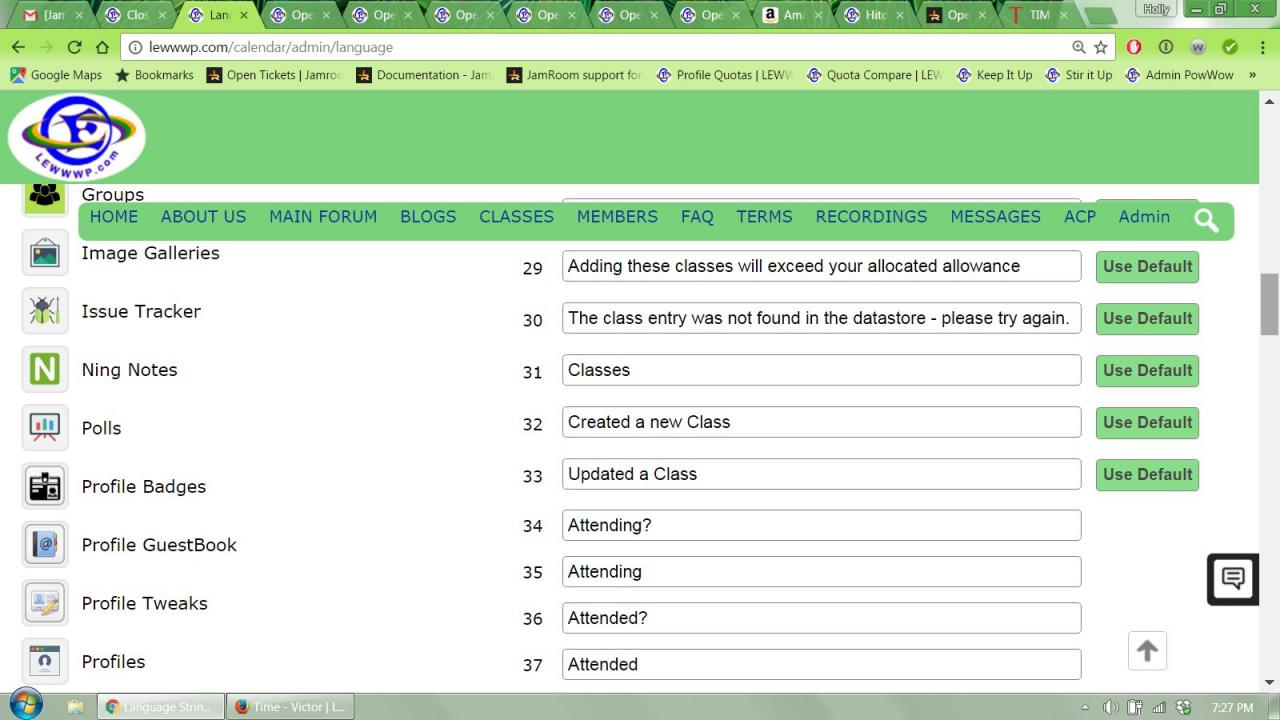Reset 'Created a new Class' to default
Viewport: 1280px width, 720px height.
tap(1147, 423)
